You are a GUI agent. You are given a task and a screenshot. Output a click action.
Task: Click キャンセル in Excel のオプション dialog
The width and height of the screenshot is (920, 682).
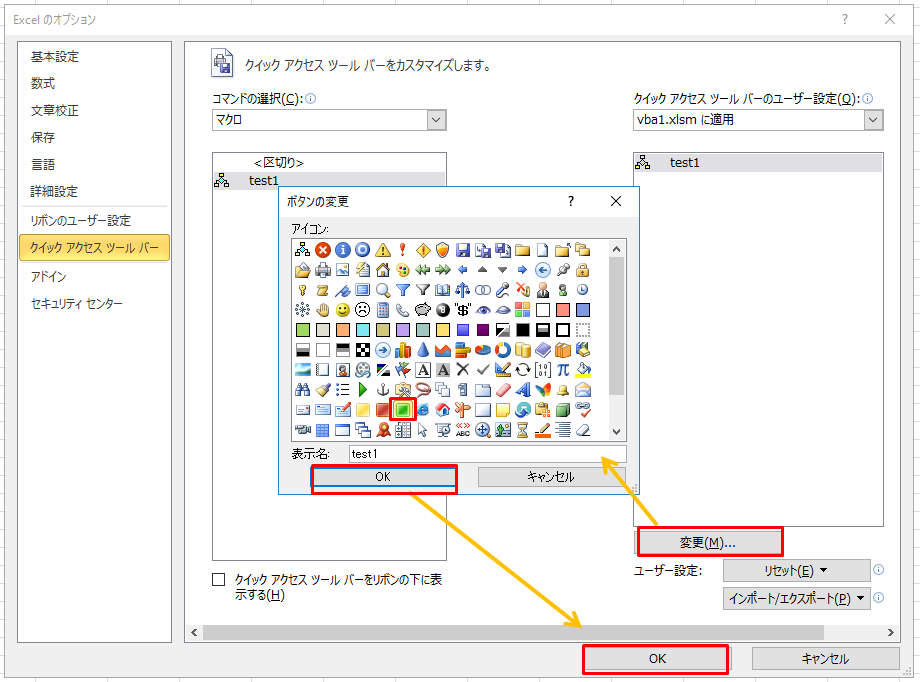coord(826,659)
